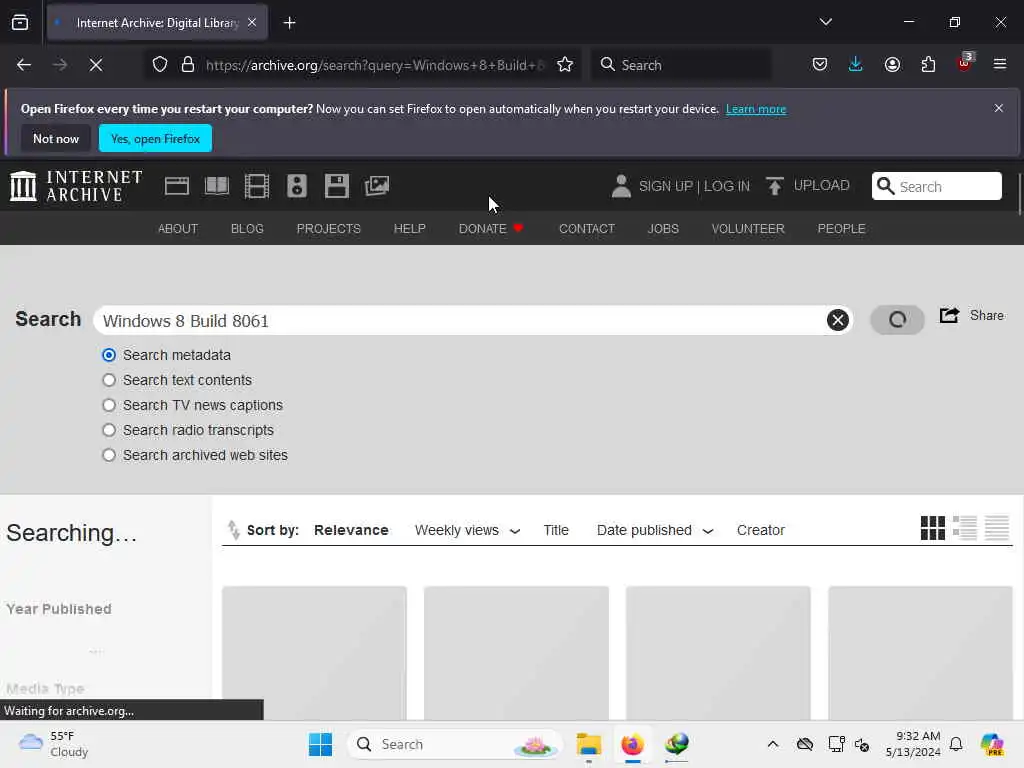The height and width of the screenshot is (768, 1024).
Task: Click the archive header Search box
Action: pos(936,186)
